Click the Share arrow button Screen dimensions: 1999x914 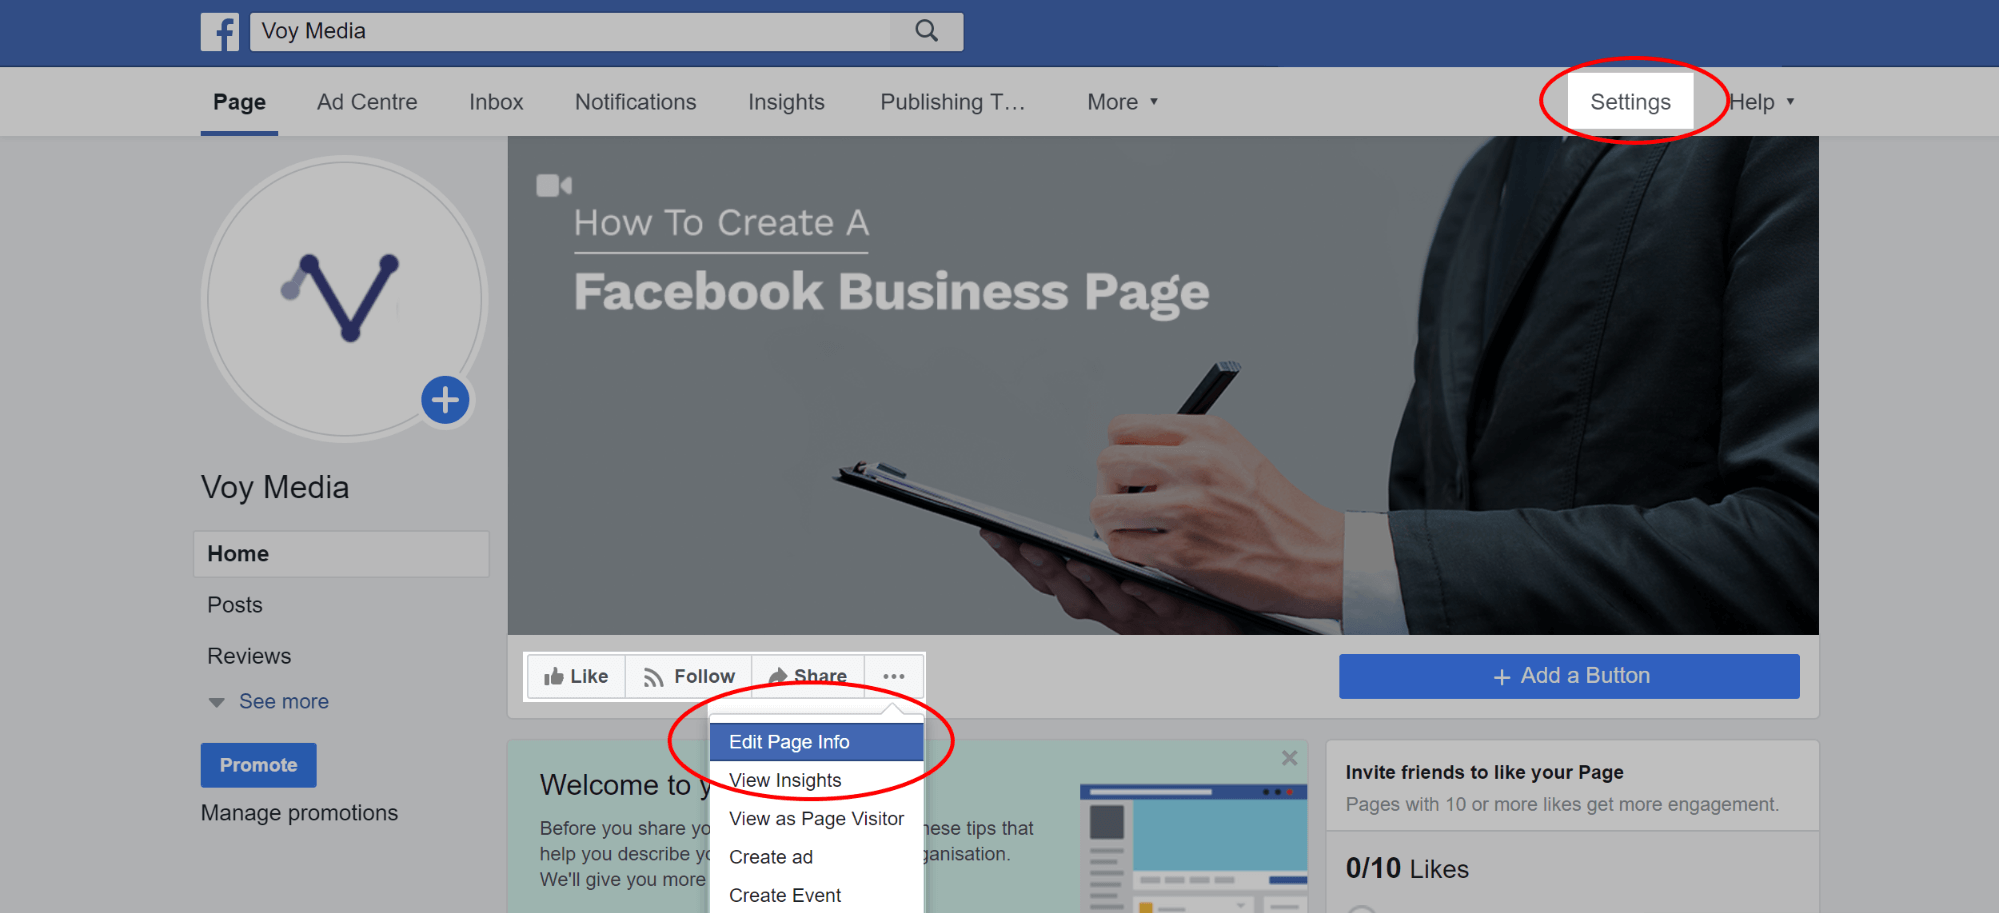[808, 677]
